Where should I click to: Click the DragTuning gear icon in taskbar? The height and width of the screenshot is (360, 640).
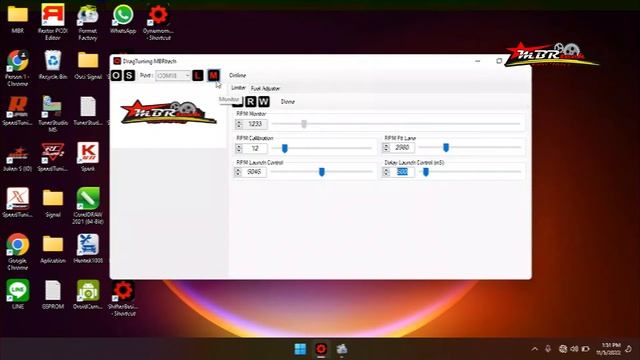[x=321, y=349]
